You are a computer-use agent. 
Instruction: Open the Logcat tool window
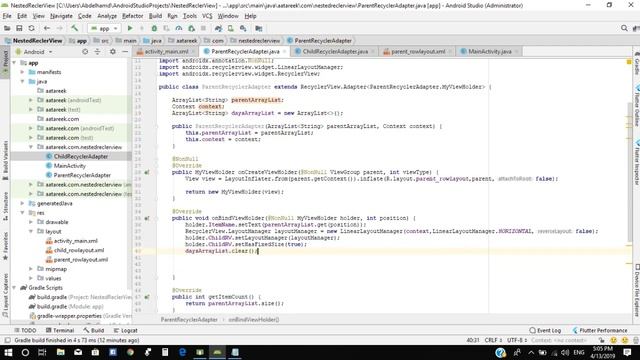pos(125,330)
